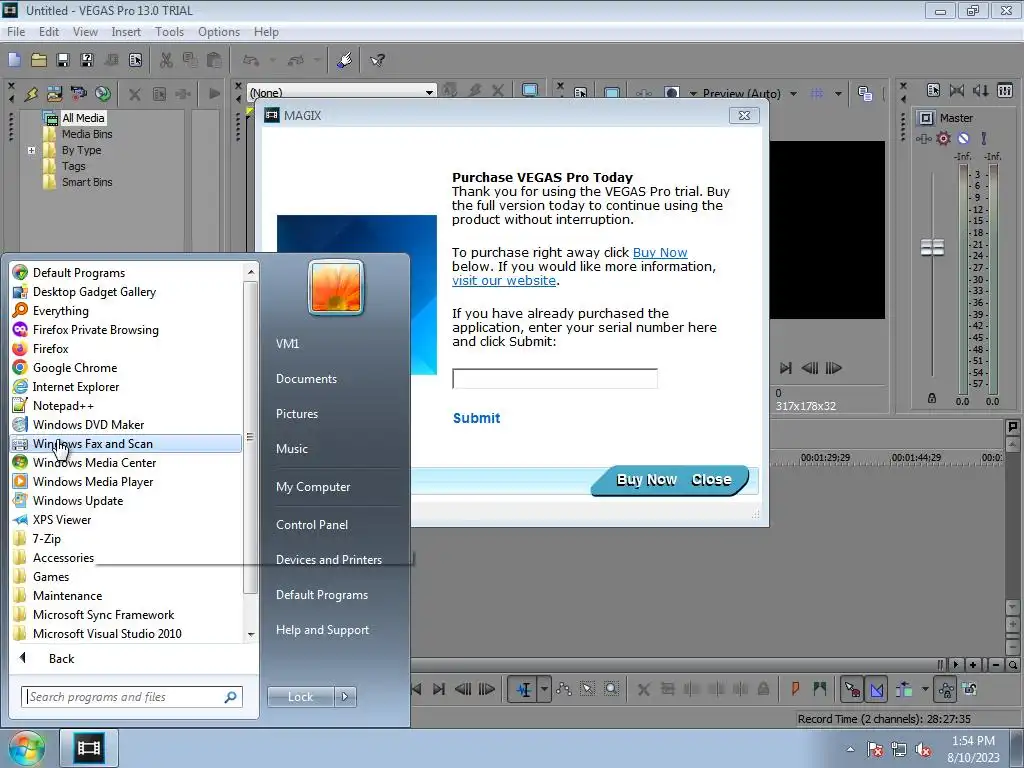Open the Auto Ripple mode dropdown arrow
Viewport: 1024px width, 768px height.
click(925, 689)
